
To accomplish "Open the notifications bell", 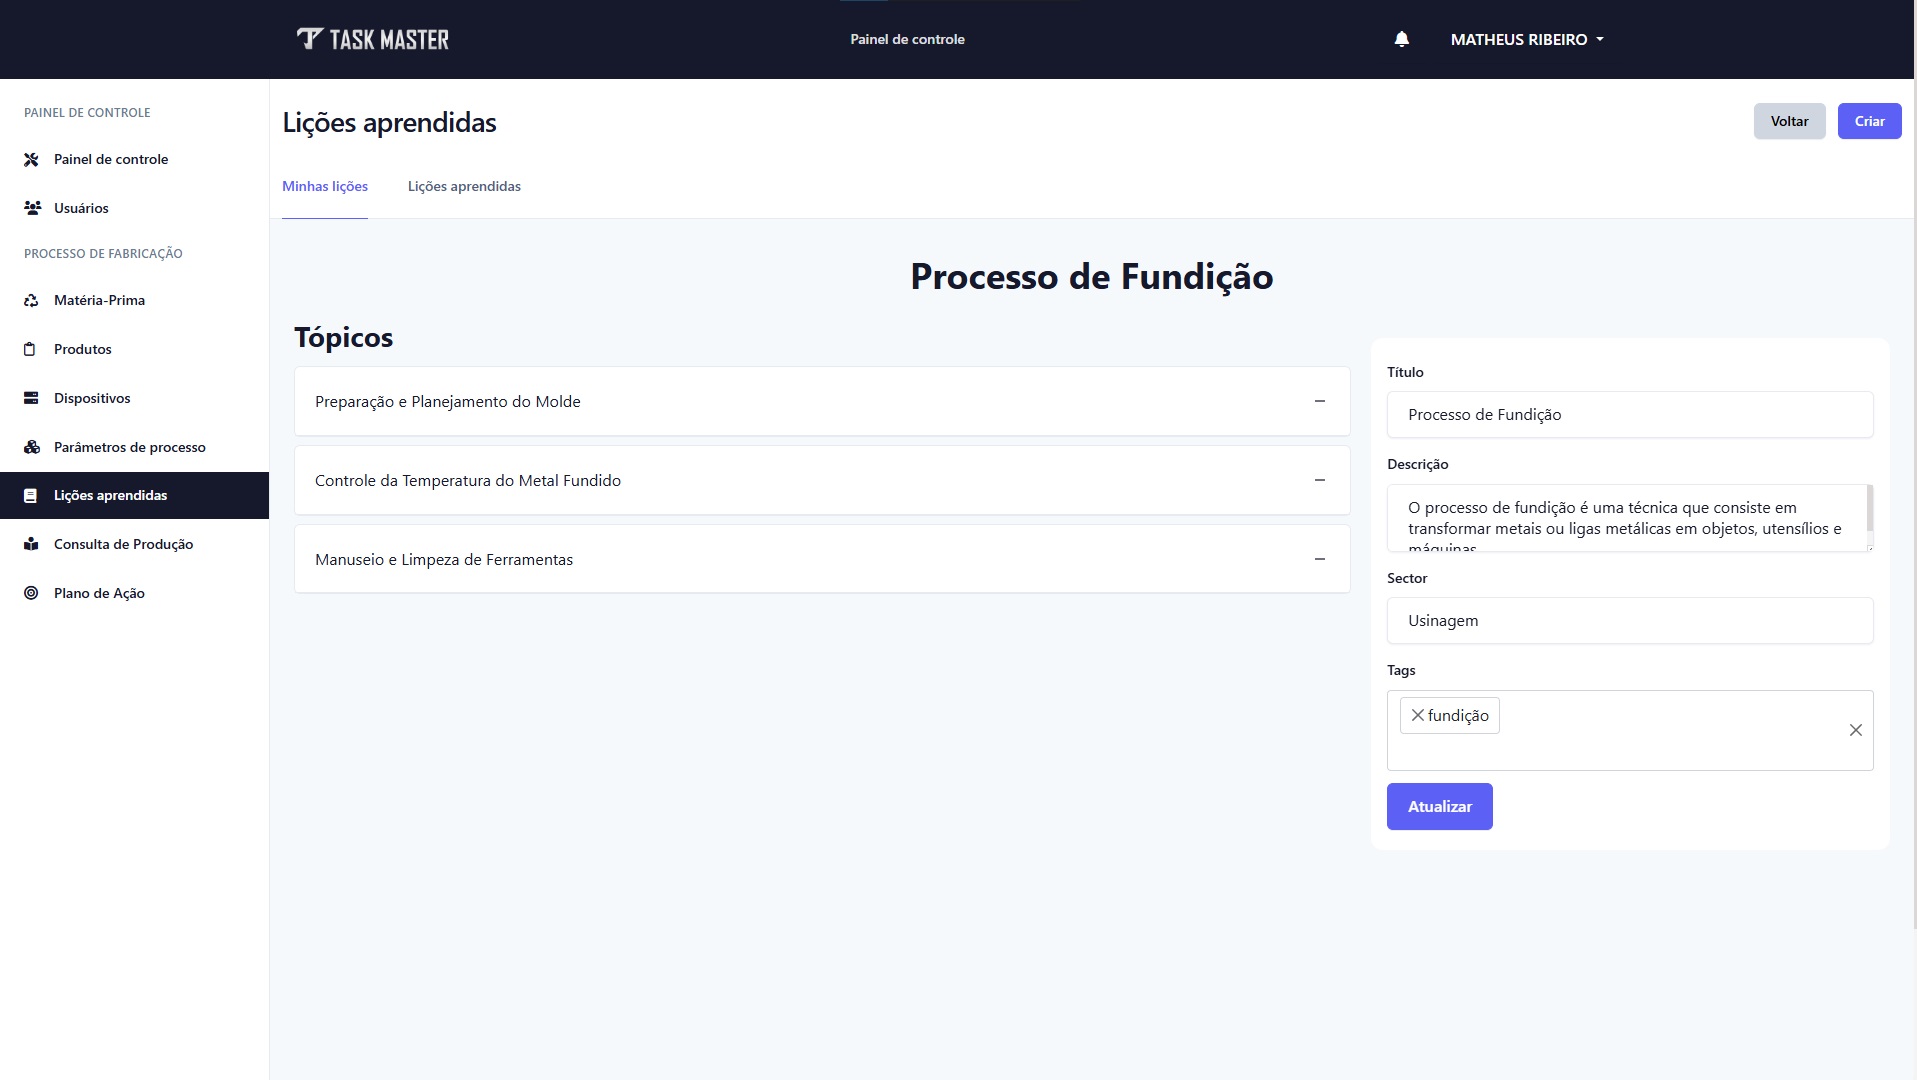I will click(x=1400, y=39).
